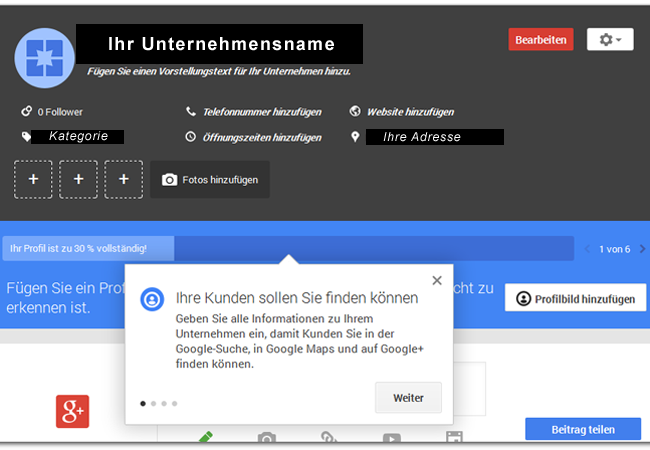Select the third pagination dot in popup
Viewport: 650px width, 450px height.
(164, 404)
